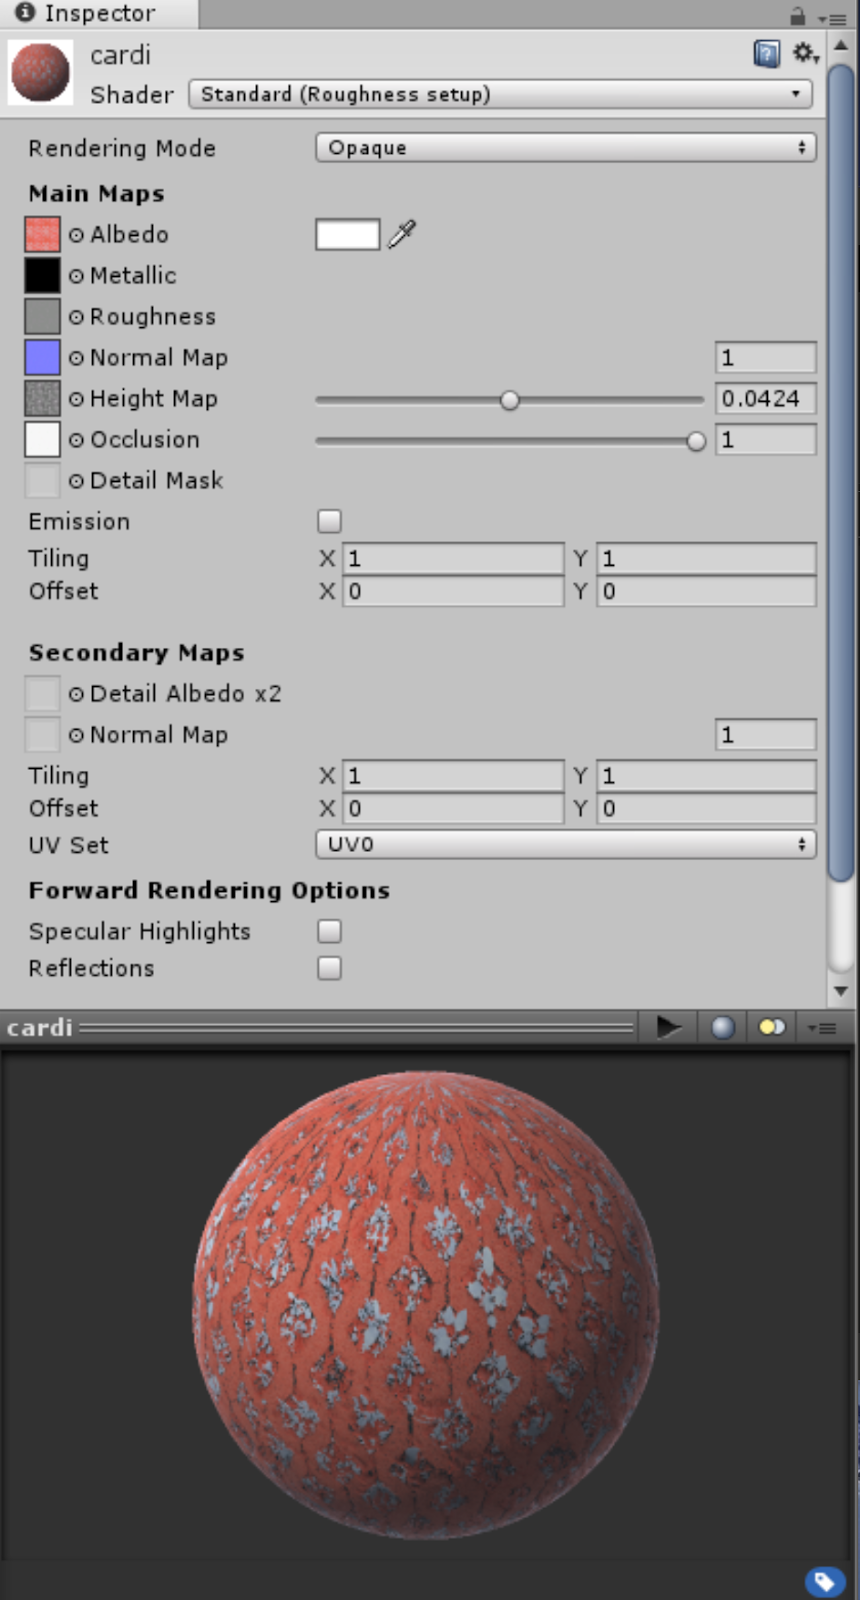The image size is (860, 1600).
Task: Click the main Normal Map blue texture slot
Action: tap(42, 357)
